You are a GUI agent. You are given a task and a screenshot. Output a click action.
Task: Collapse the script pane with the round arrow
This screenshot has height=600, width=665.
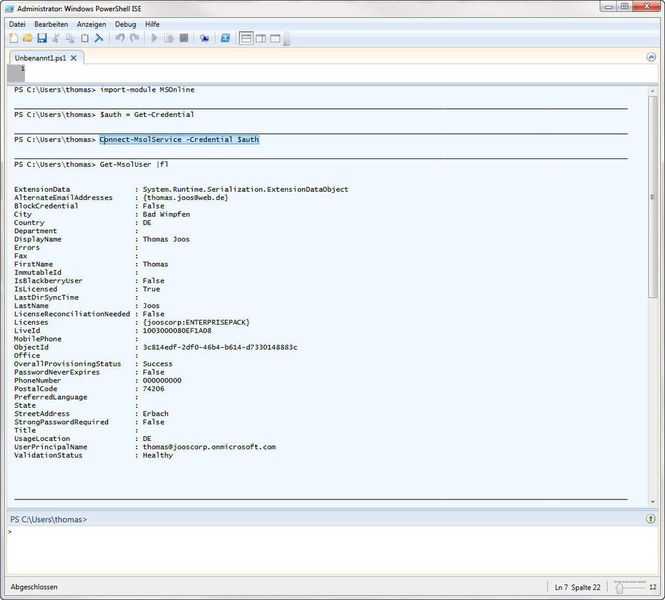click(x=651, y=57)
